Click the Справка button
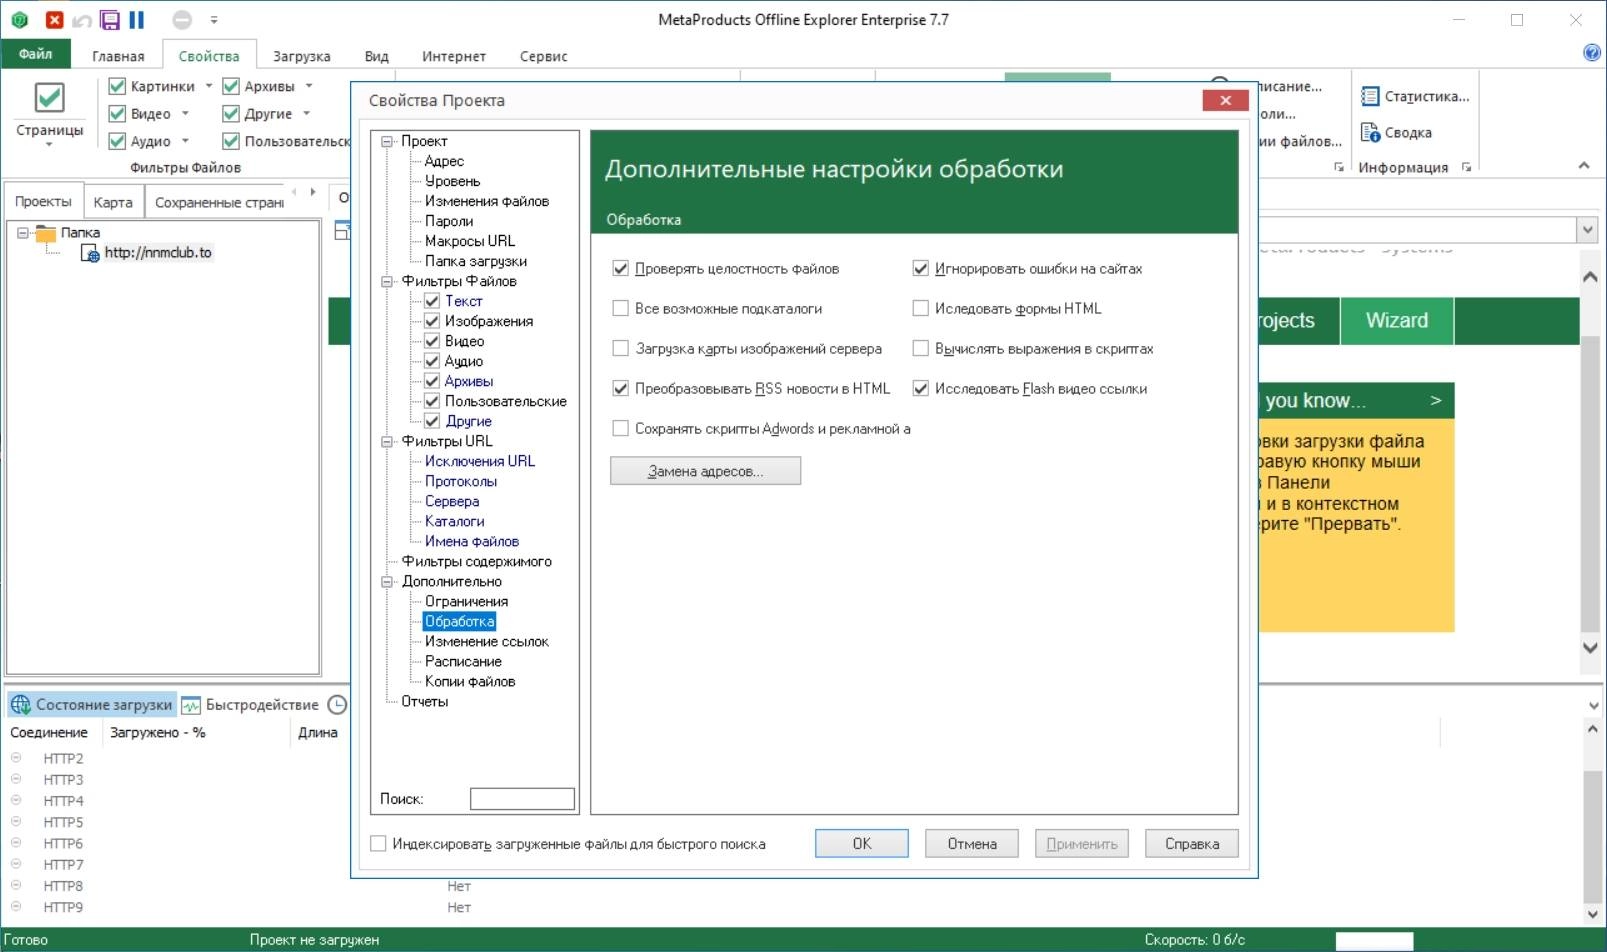1607x952 pixels. coord(1192,843)
